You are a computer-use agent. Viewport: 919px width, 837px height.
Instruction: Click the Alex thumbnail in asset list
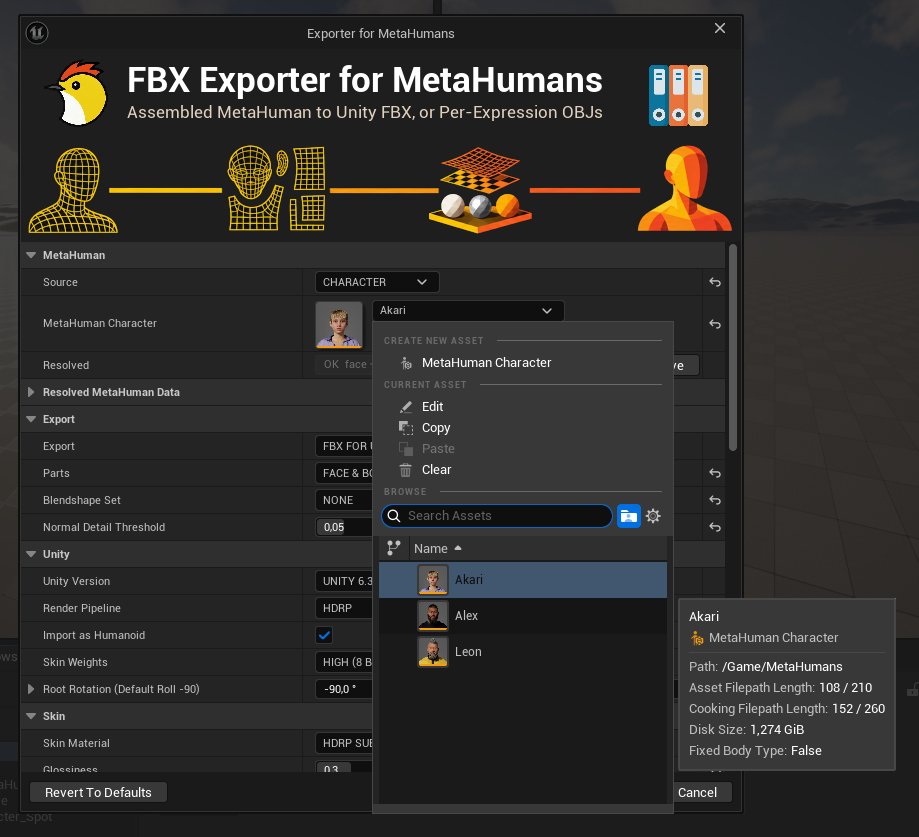tap(433, 615)
